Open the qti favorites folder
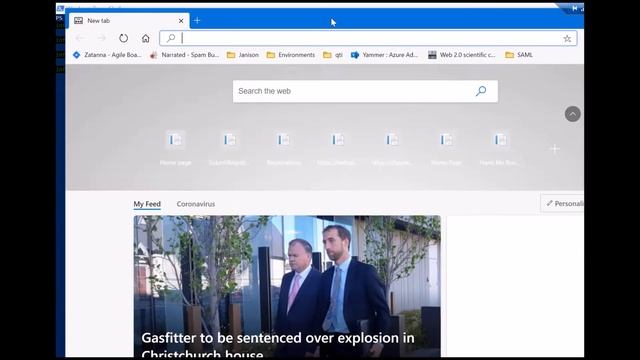This screenshot has height=360, width=640. pos(333,55)
